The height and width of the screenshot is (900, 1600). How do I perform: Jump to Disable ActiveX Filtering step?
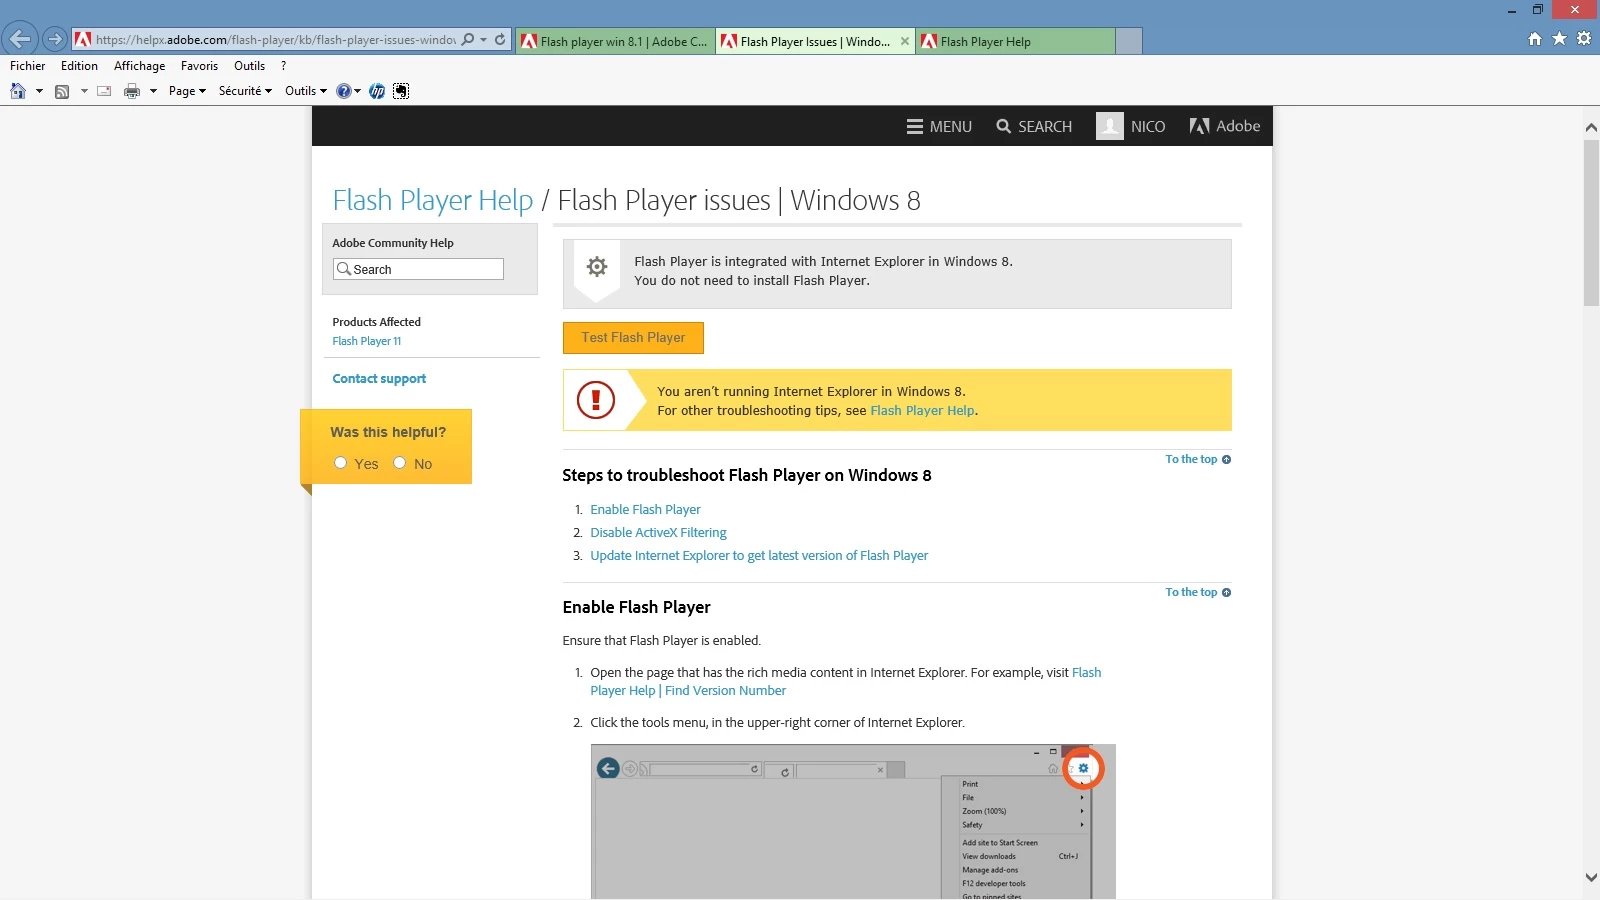tap(658, 533)
